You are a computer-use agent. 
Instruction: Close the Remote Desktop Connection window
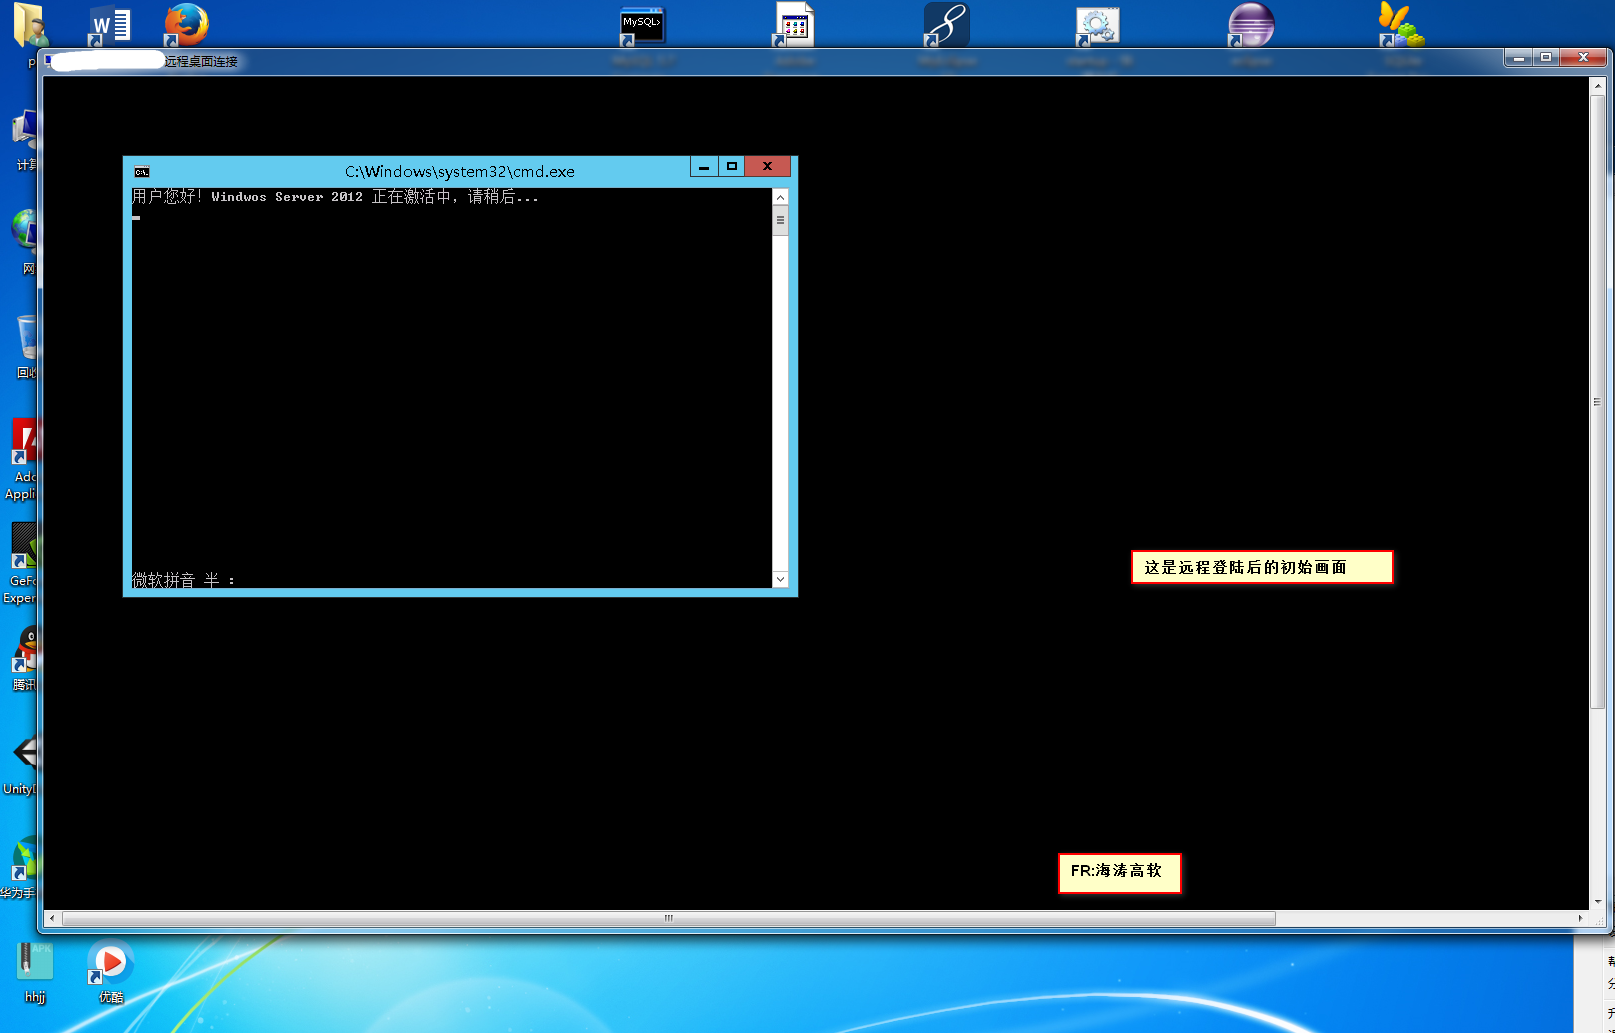(x=1583, y=58)
